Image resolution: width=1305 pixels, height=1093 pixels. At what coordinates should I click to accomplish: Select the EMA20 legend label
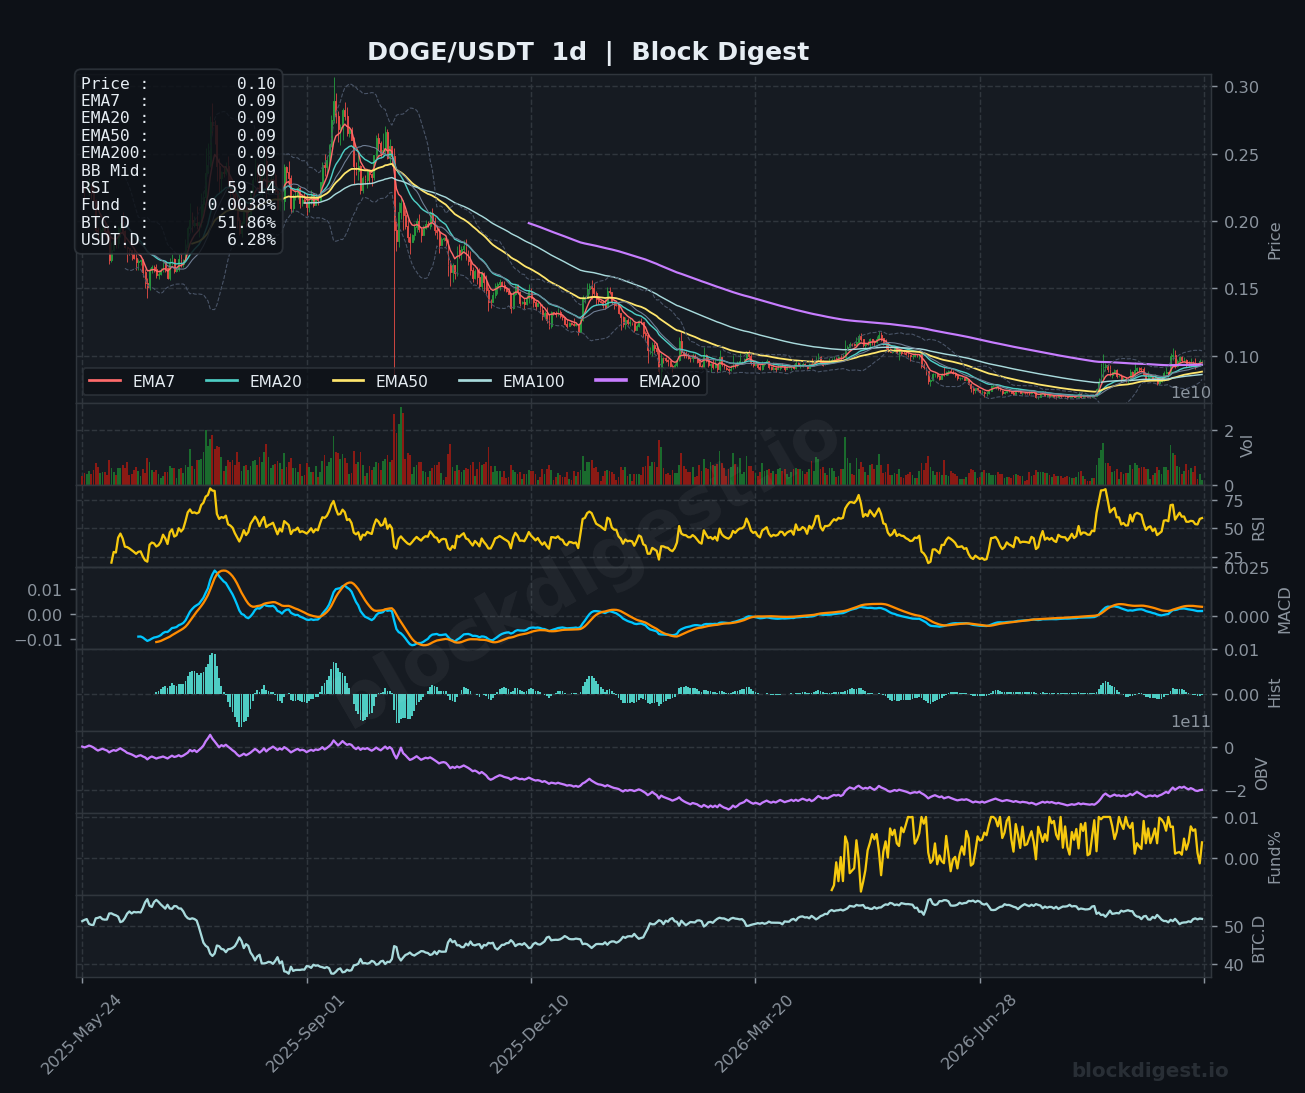[275, 381]
